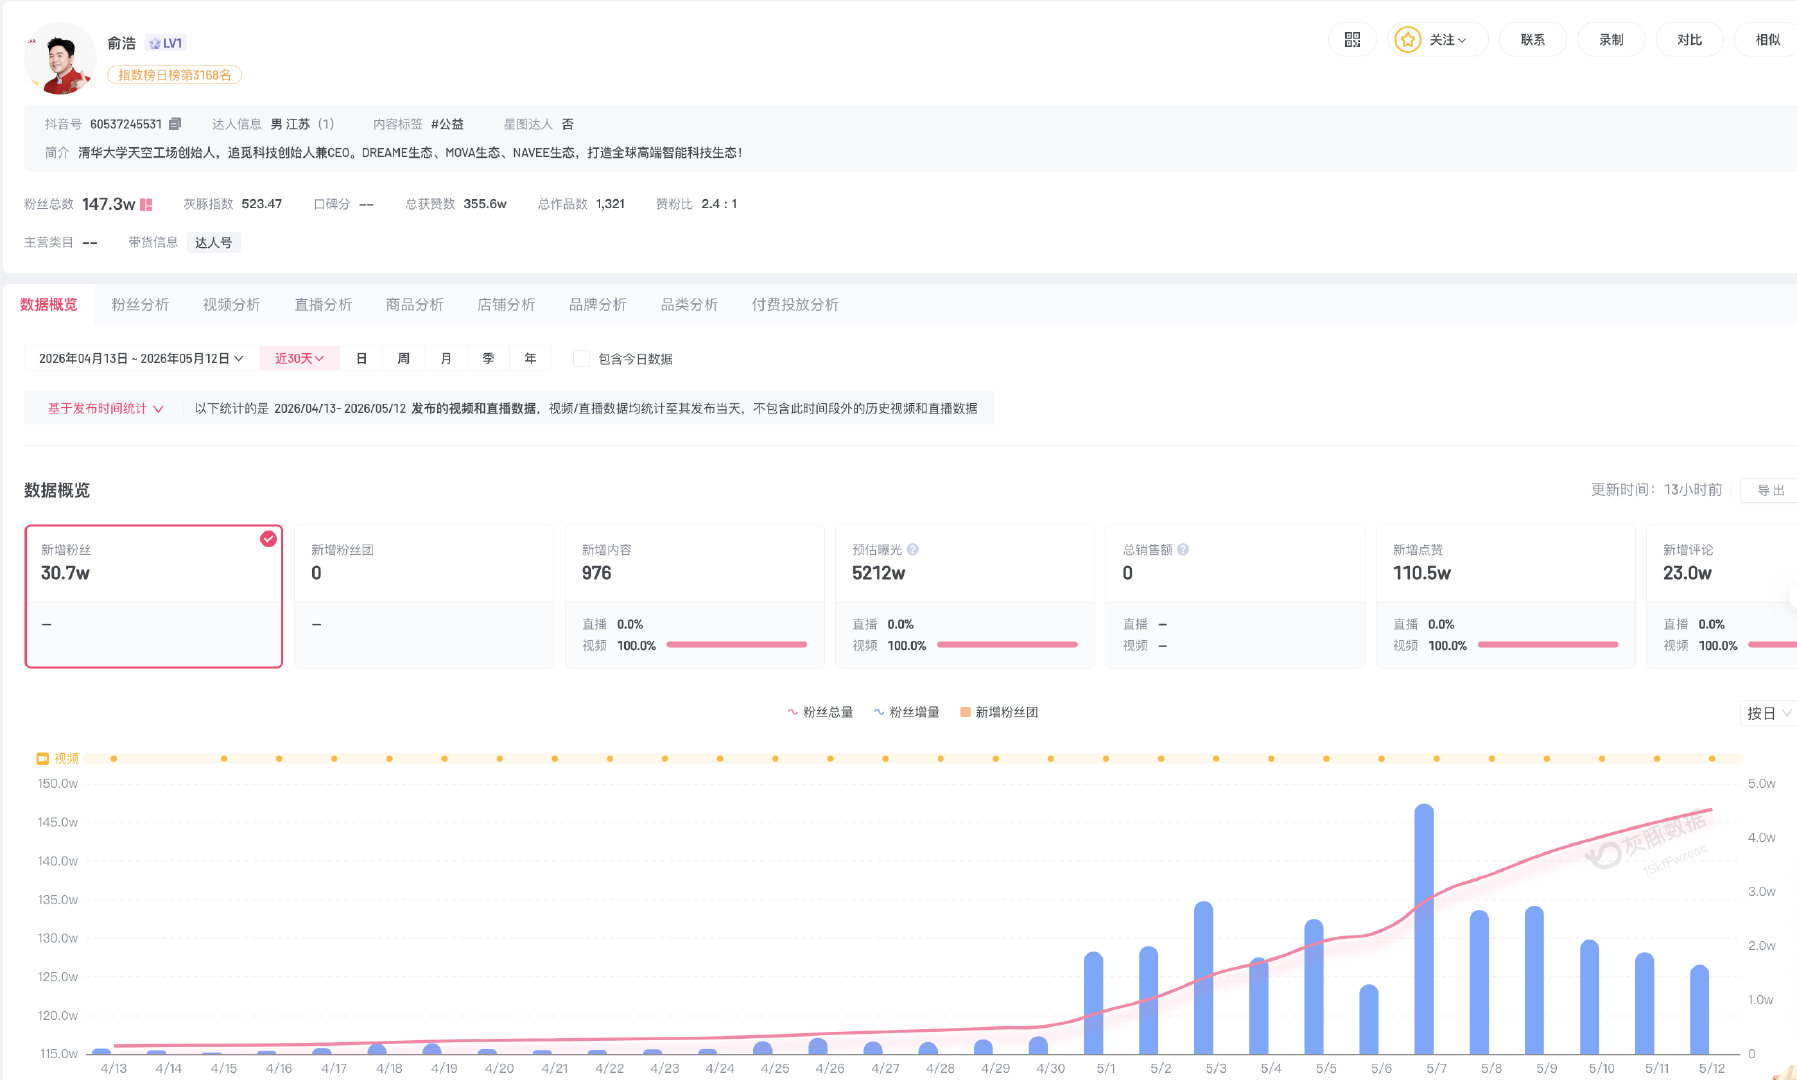Select the 数据概览 tab
1797x1080 pixels.
[49, 305]
